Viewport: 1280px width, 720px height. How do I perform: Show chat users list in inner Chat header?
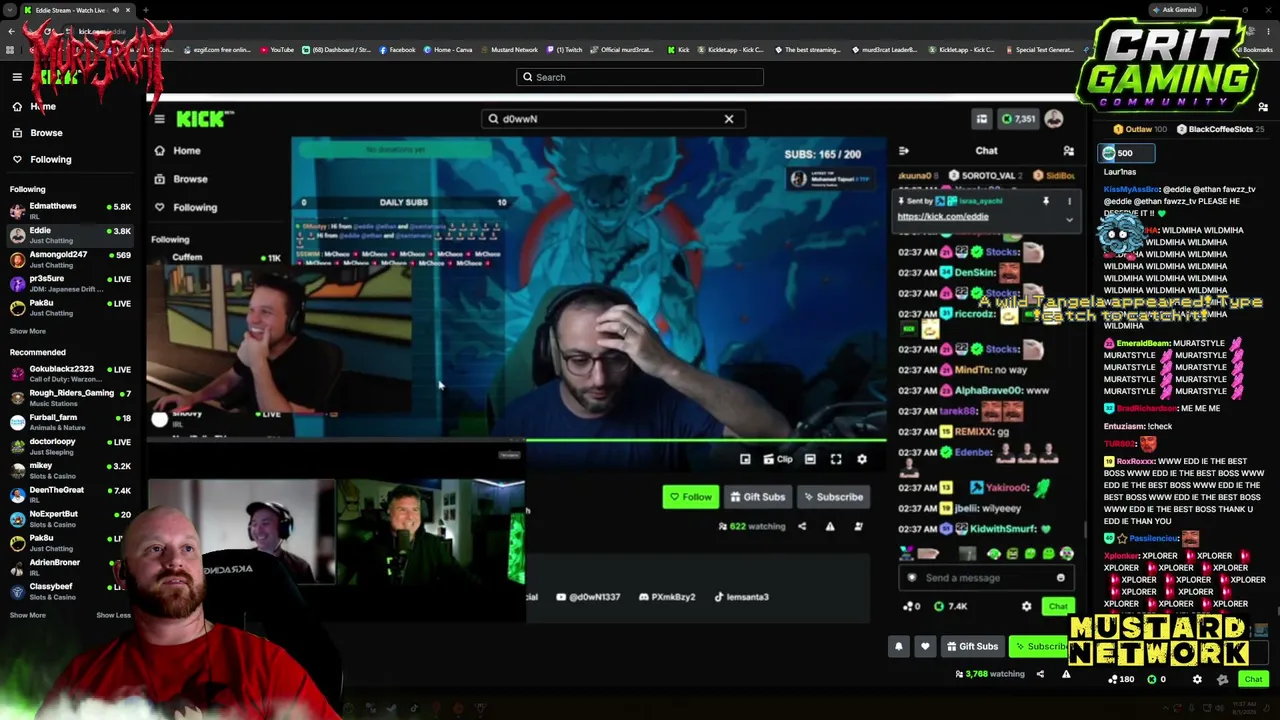point(1069,151)
